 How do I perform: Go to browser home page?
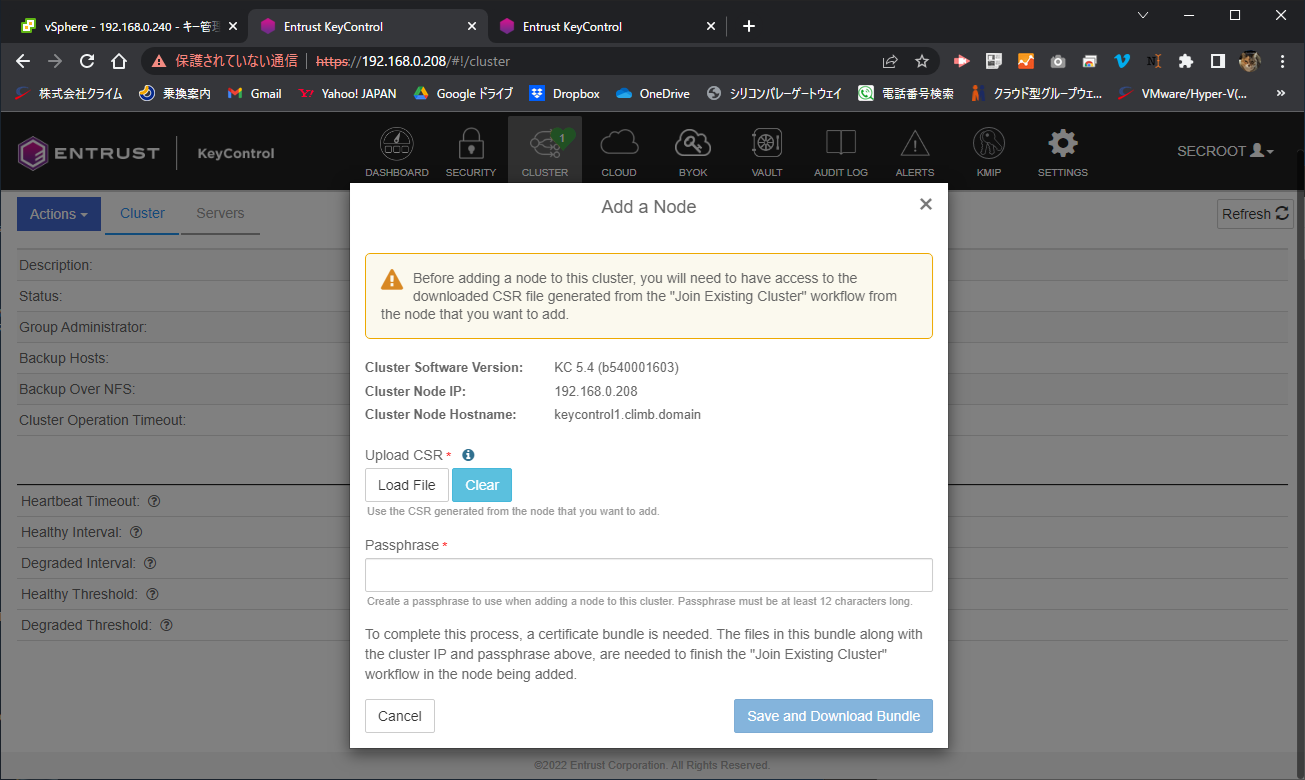[x=119, y=61]
